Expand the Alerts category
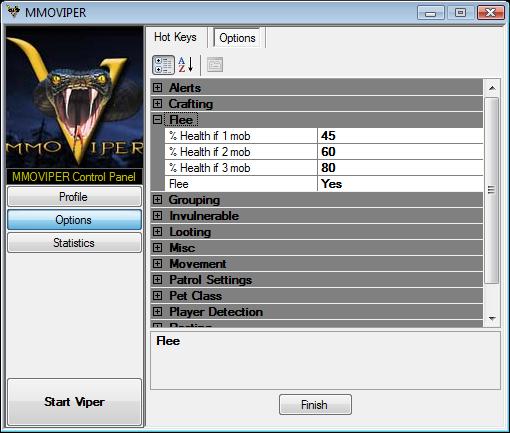510x433 pixels. 157,88
